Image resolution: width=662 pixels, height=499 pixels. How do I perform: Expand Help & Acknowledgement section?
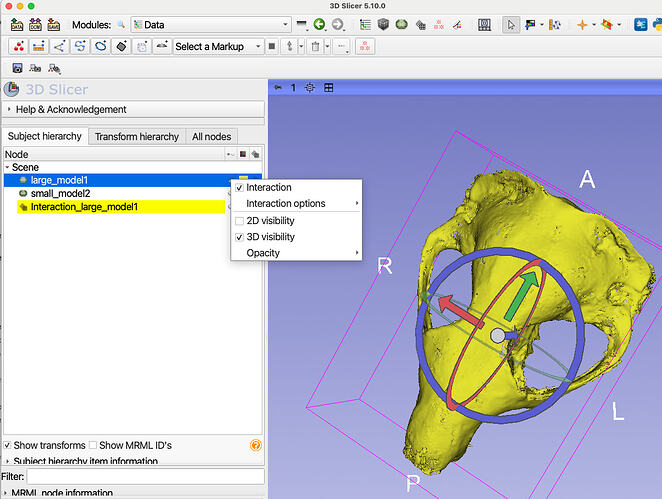[70, 109]
